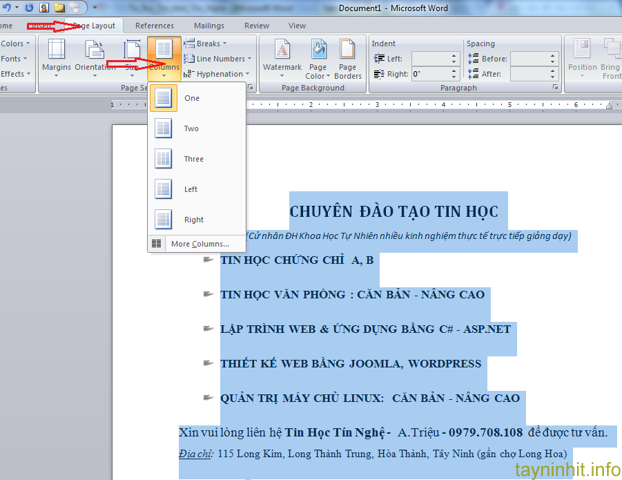Click the Indent Left input field
Viewport: 622px width, 480px height.
pos(432,59)
